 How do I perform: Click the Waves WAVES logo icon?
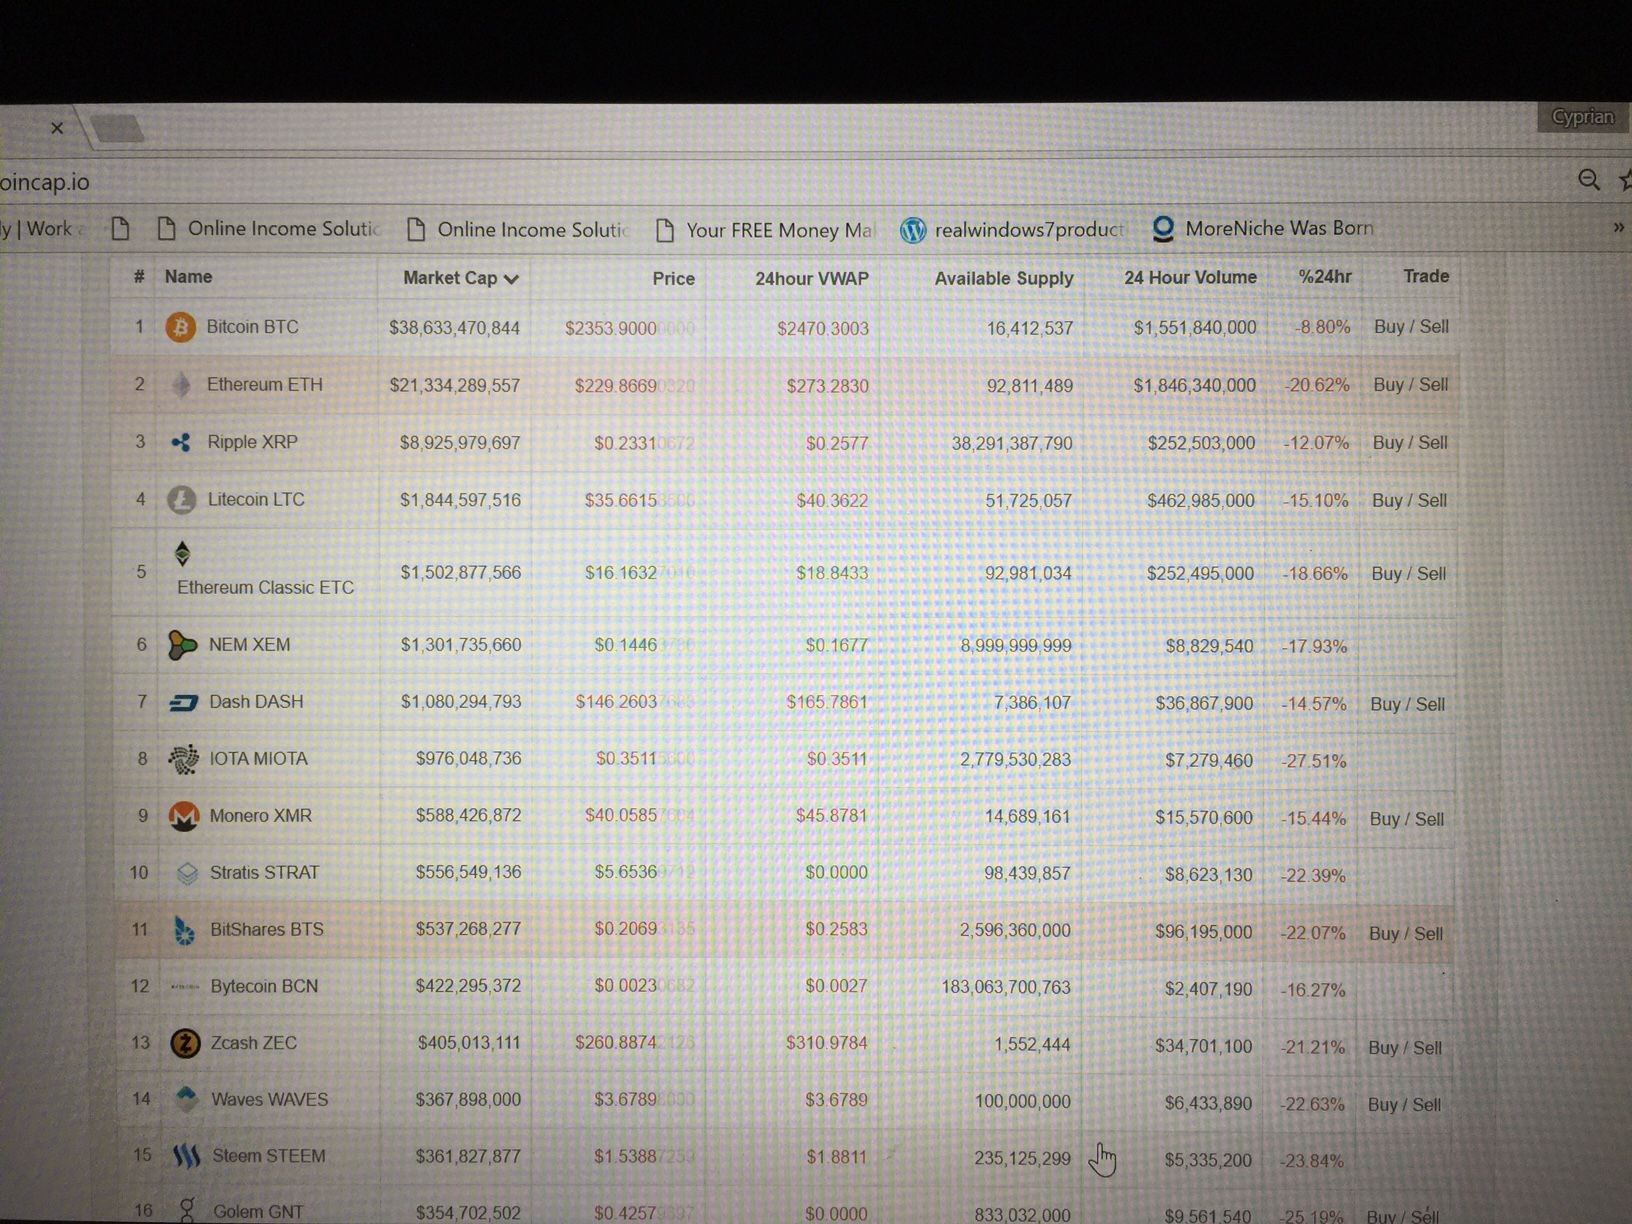[x=186, y=1100]
